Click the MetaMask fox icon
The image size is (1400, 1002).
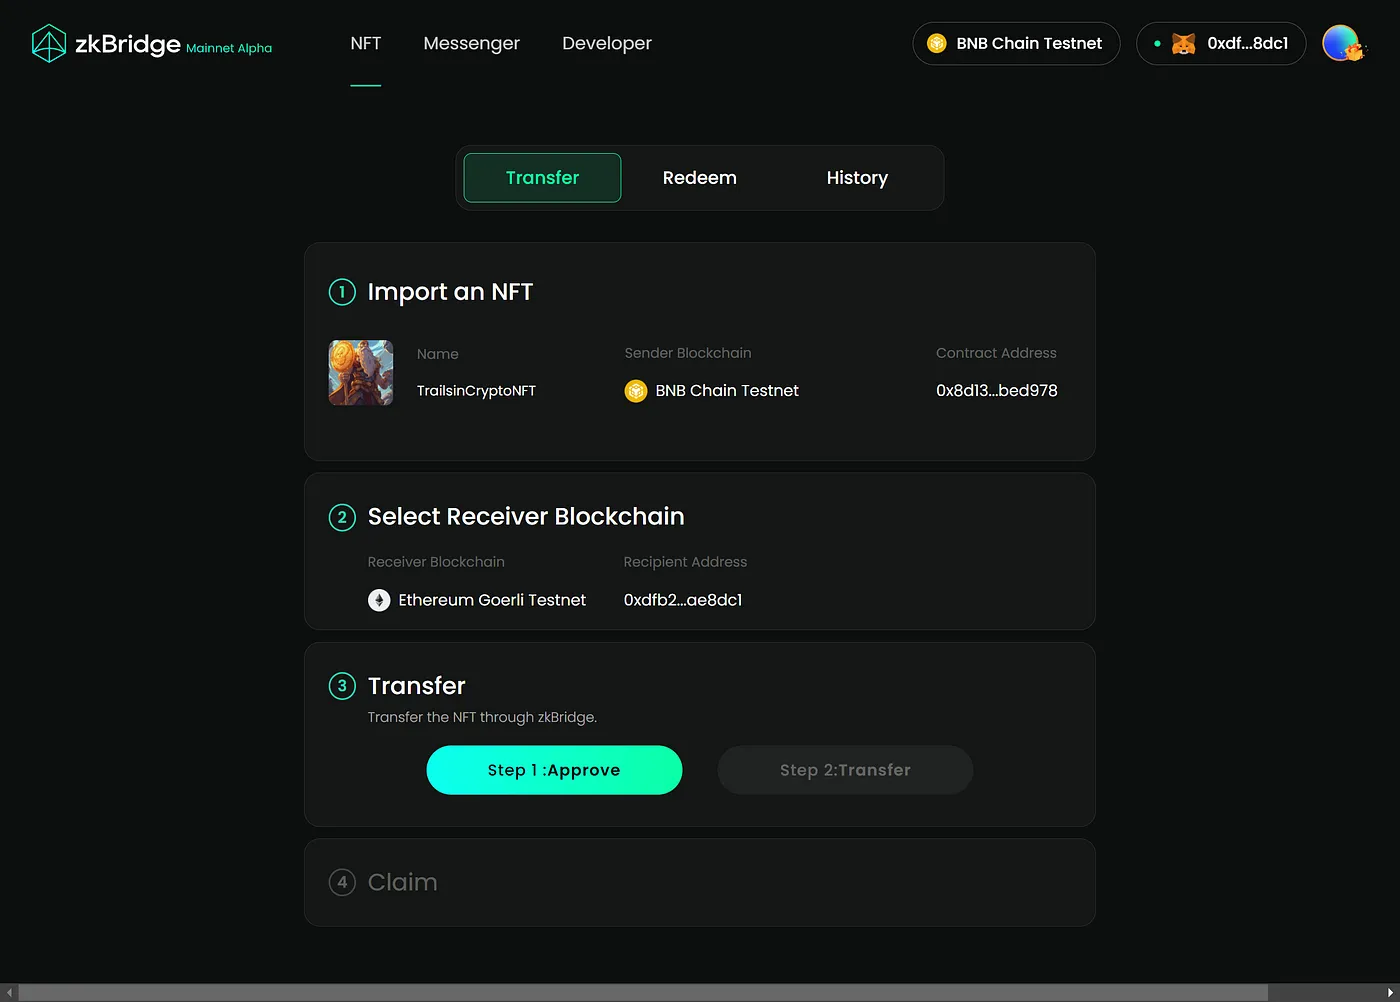click(x=1183, y=44)
